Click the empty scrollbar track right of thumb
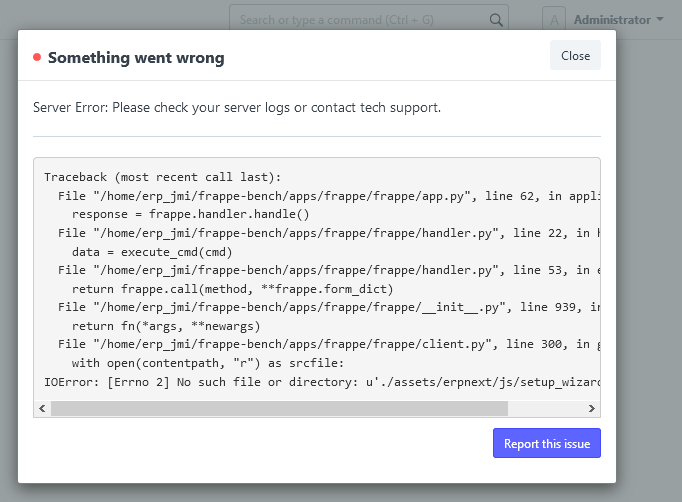Viewport: 682px width, 502px height. coord(545,408)
